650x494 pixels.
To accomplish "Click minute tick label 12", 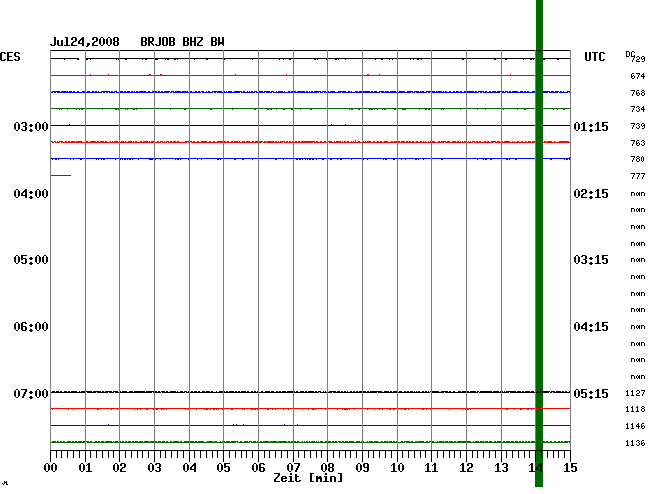I will 466,468.
